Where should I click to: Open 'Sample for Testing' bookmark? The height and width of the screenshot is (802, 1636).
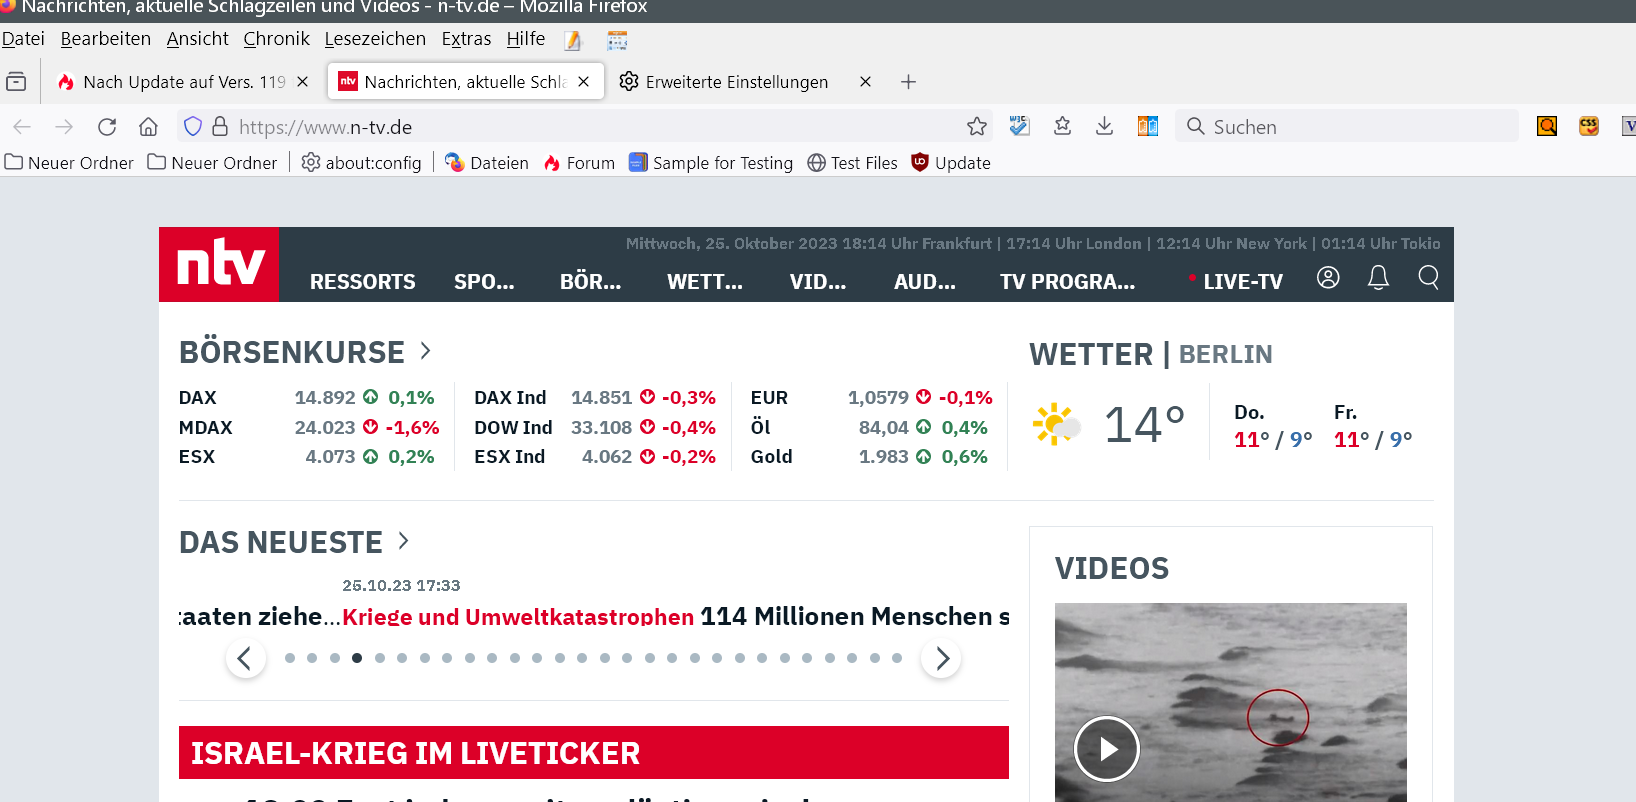coord(711,163)
